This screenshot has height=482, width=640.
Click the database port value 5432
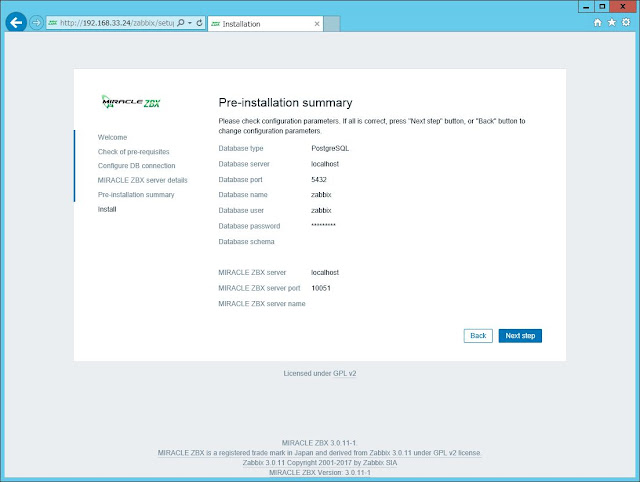319,180
